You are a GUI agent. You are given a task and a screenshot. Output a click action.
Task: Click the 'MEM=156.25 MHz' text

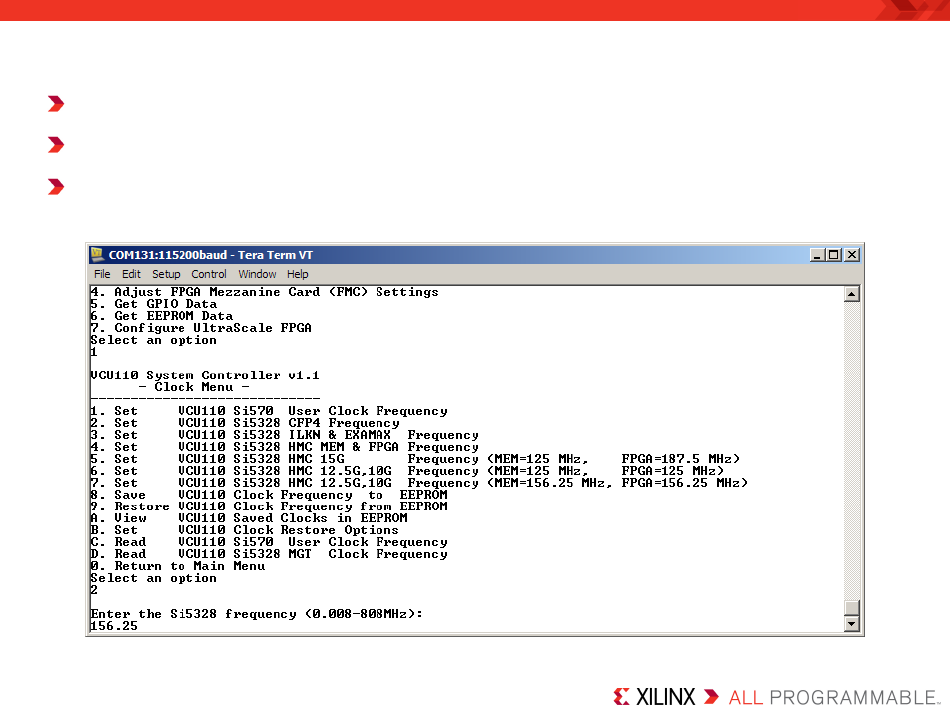click(549, 483)
